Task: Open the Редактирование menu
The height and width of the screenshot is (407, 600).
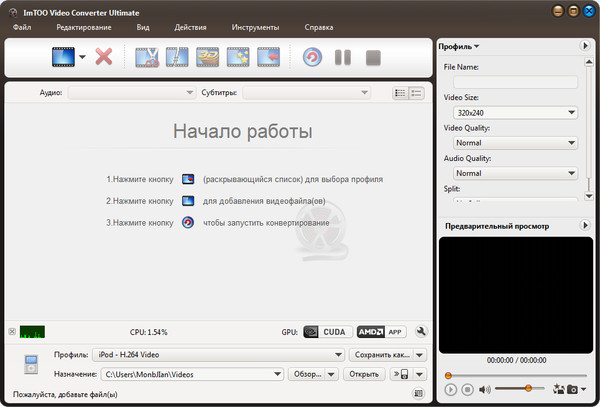Action: coord(84,28)
